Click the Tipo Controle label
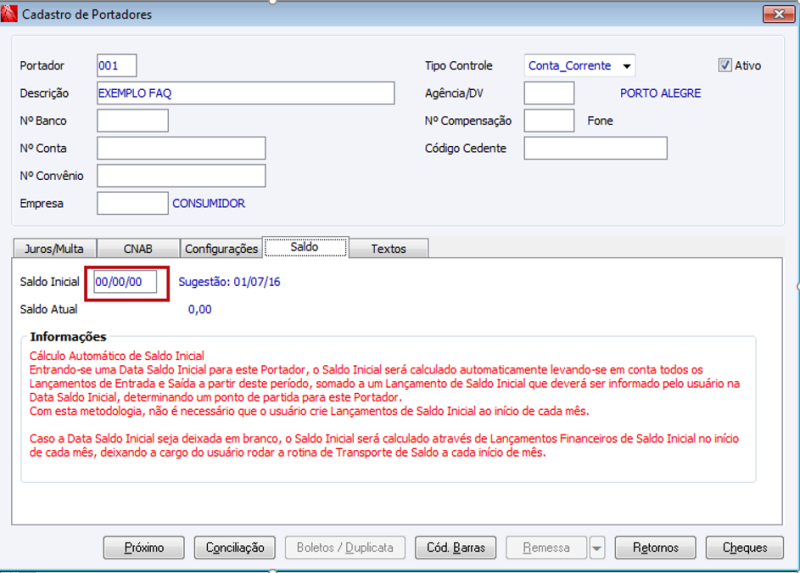800x573 pixels. (459, 65)
